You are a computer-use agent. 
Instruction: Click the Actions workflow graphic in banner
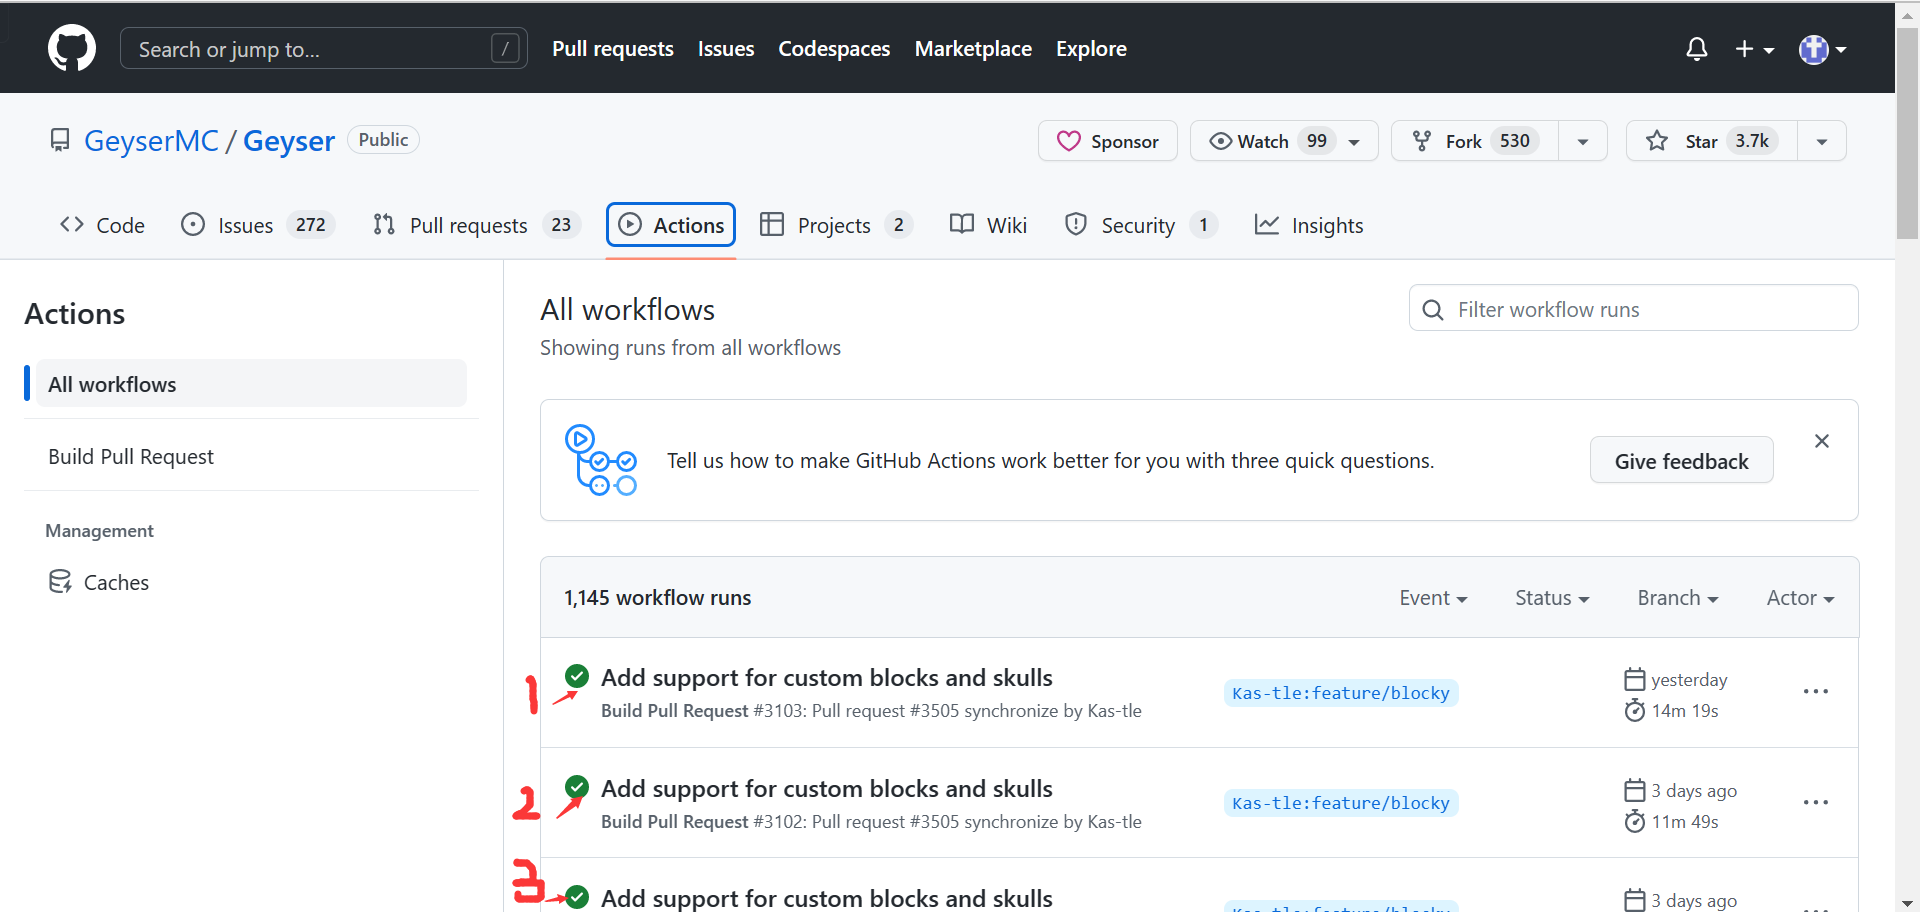601,460
